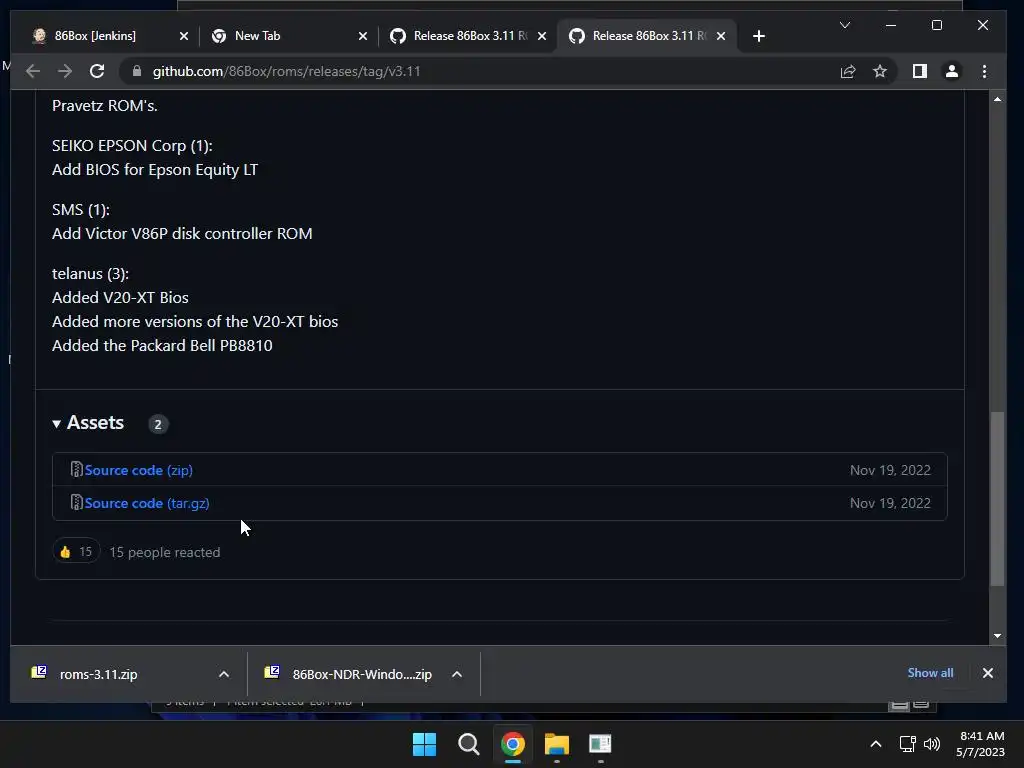Expand options for 86Box-NDR download
This screenshot has height=768, width=1024.
click(x=456, y=674)
